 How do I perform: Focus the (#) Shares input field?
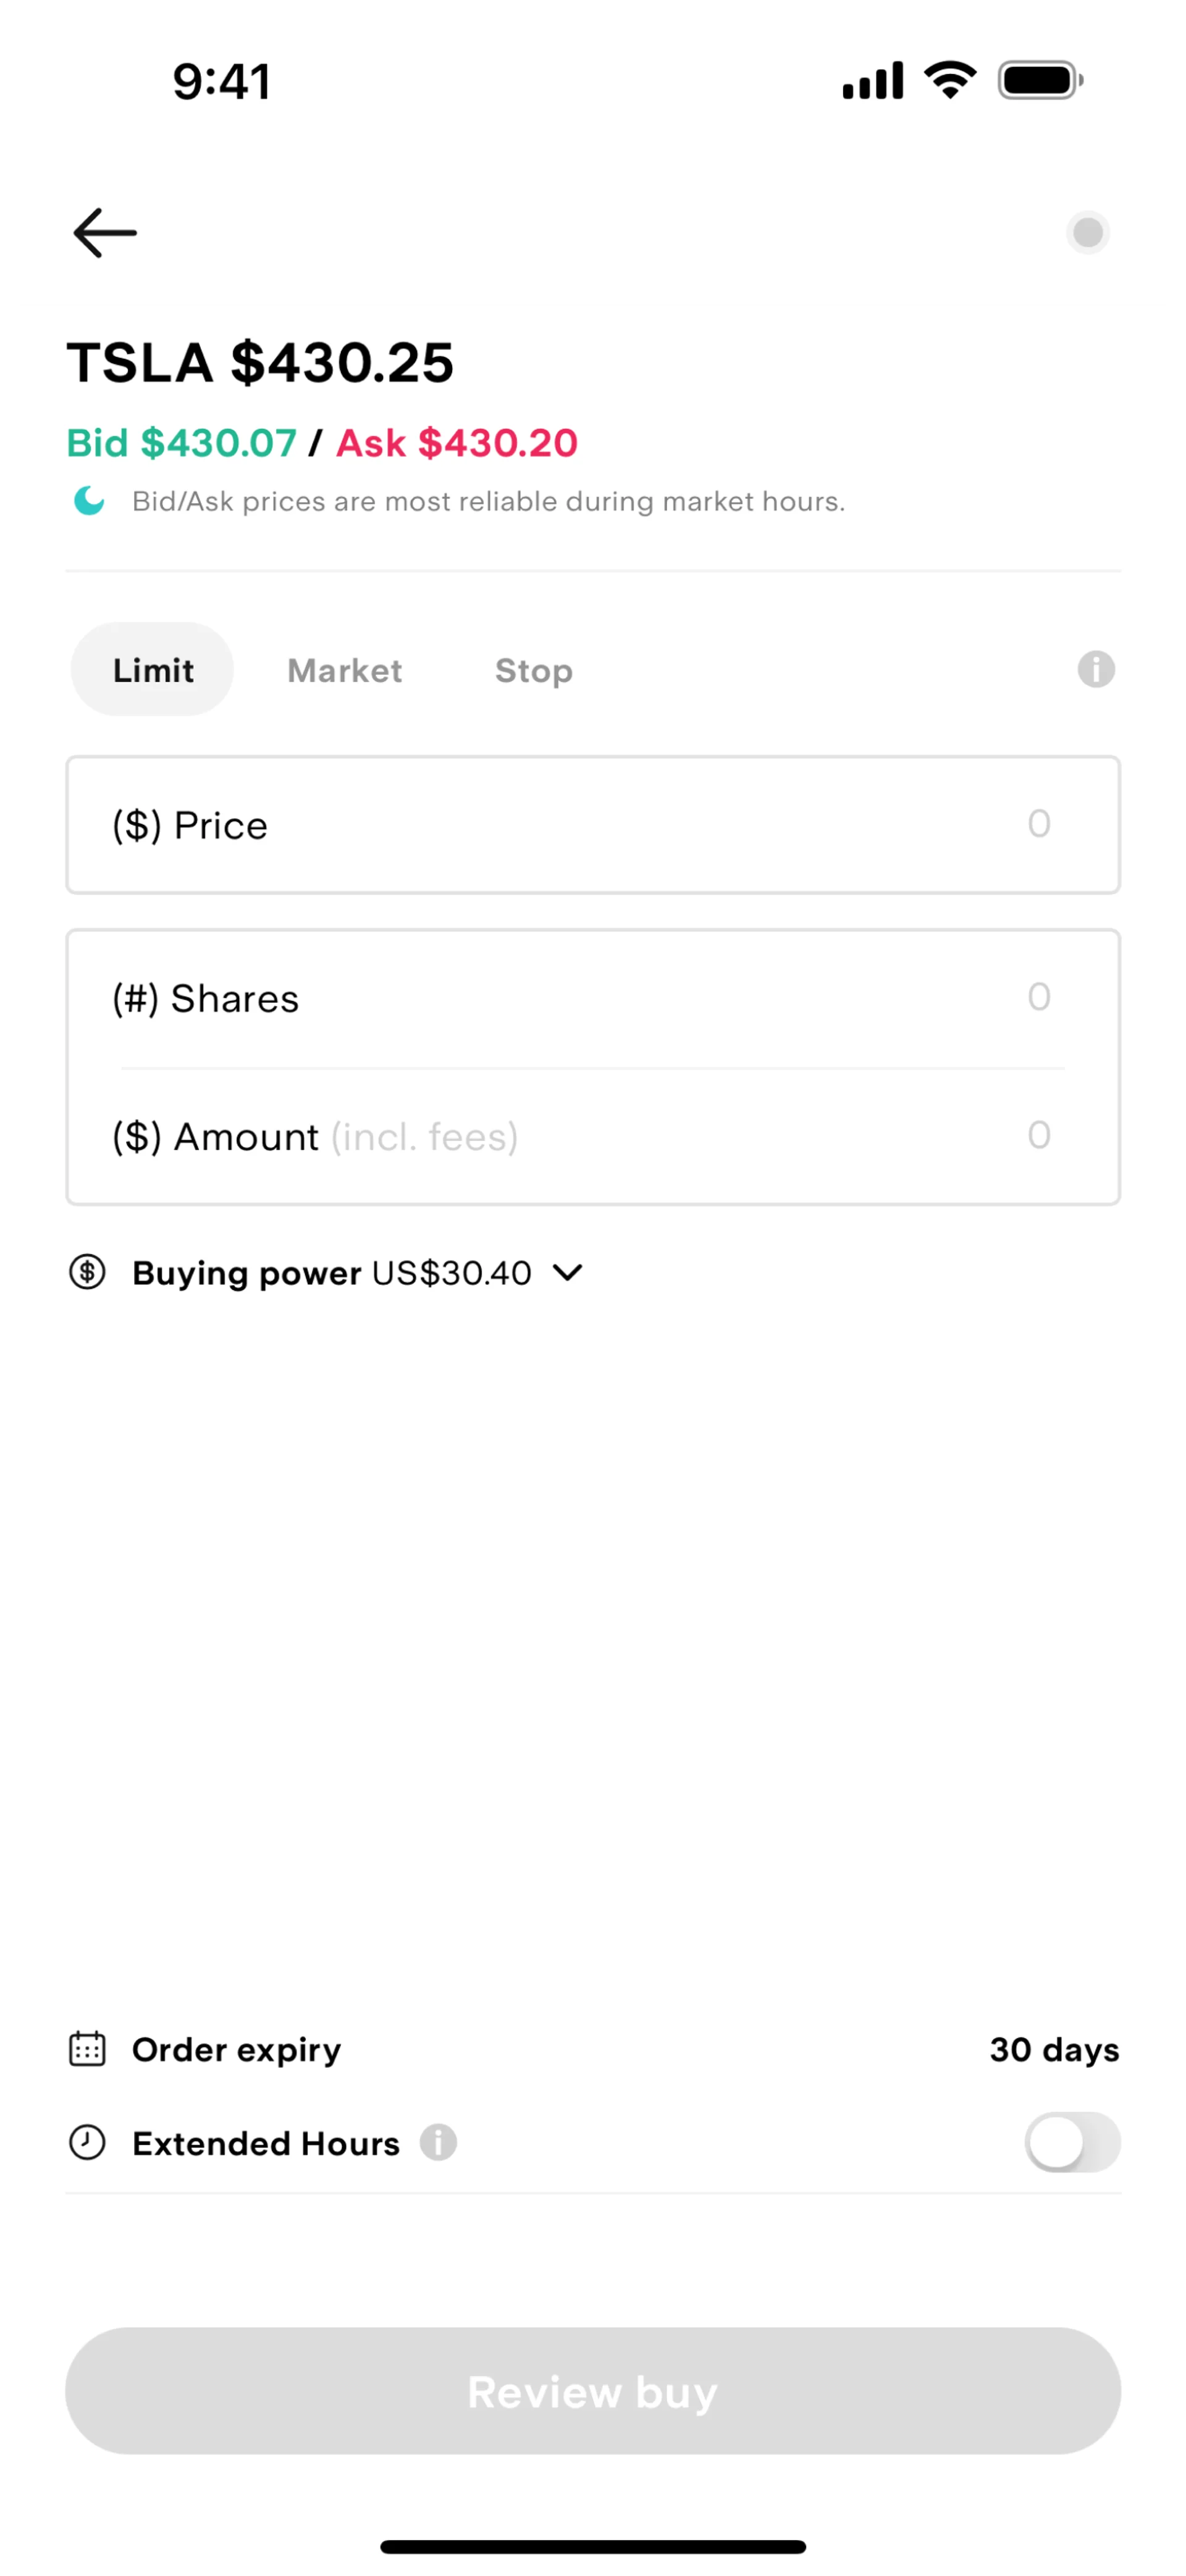click(x=593, y=998)
